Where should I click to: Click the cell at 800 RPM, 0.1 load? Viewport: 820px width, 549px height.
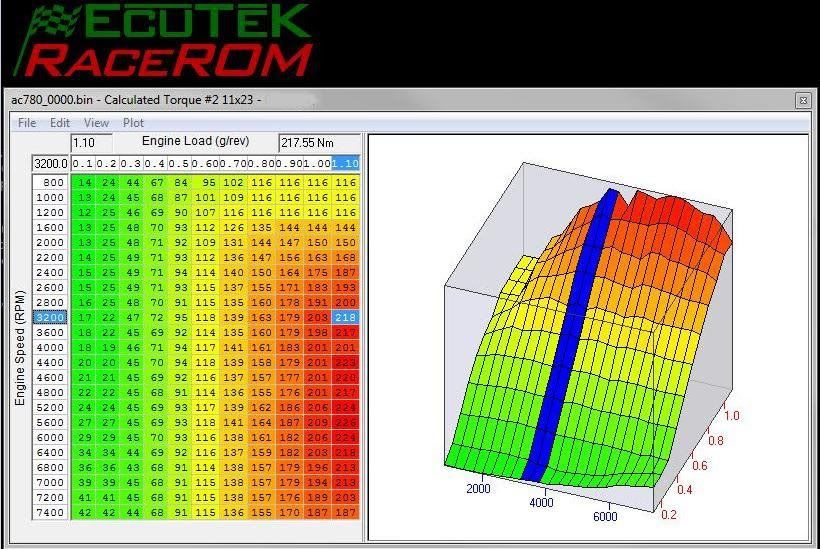(83, 183)
